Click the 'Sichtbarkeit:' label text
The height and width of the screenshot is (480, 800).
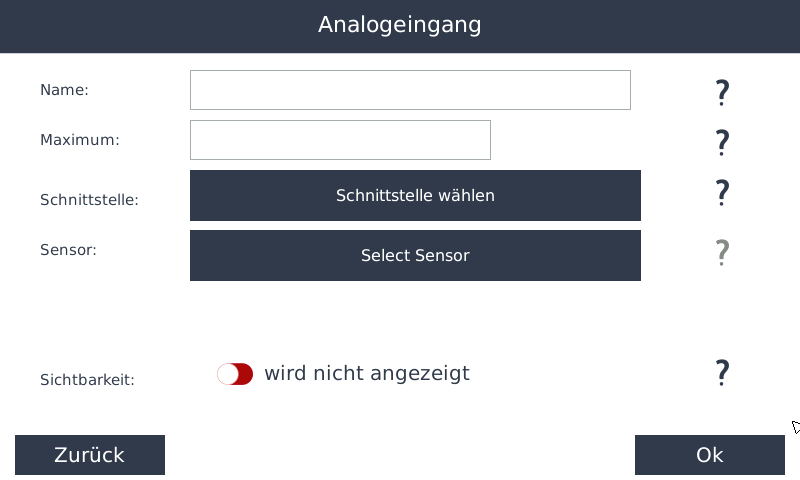pos(87,380)
